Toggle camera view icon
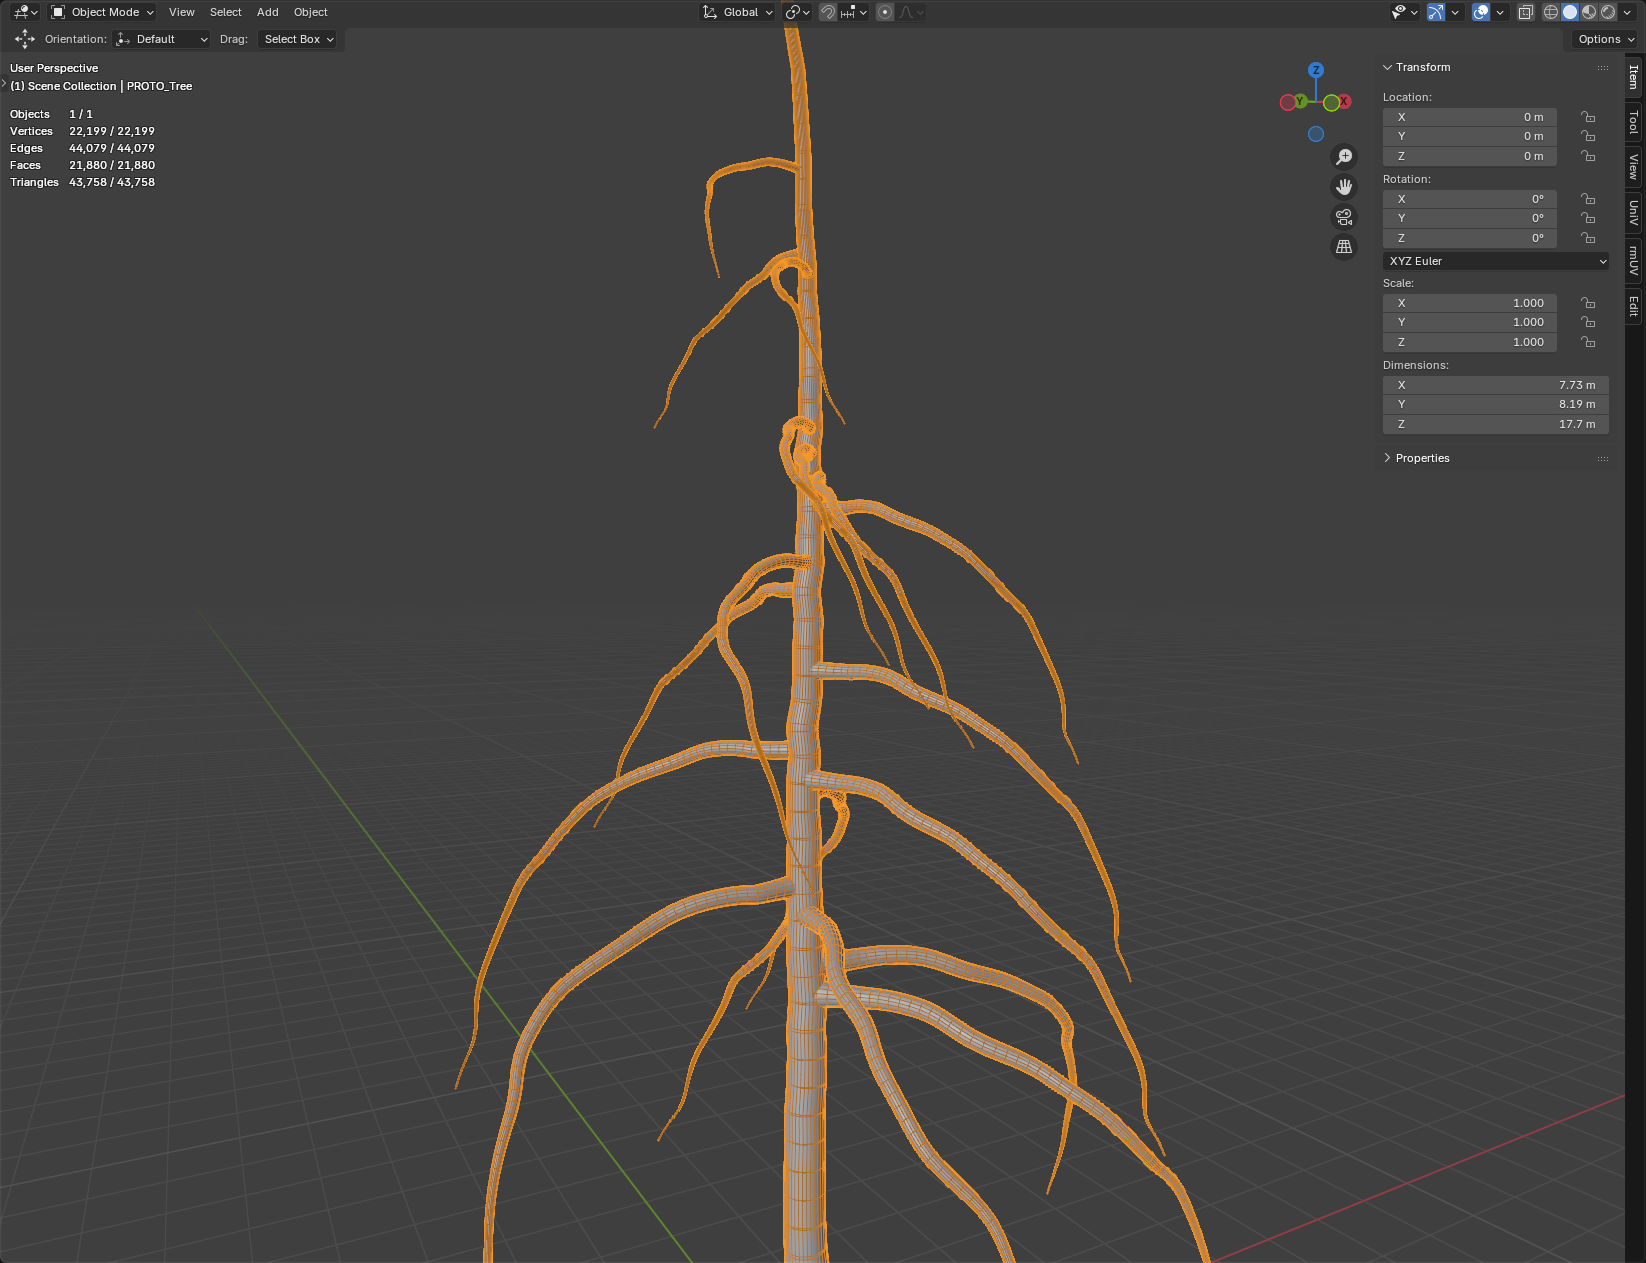Screen dimensions: 1646x1263 [1344, 217]
